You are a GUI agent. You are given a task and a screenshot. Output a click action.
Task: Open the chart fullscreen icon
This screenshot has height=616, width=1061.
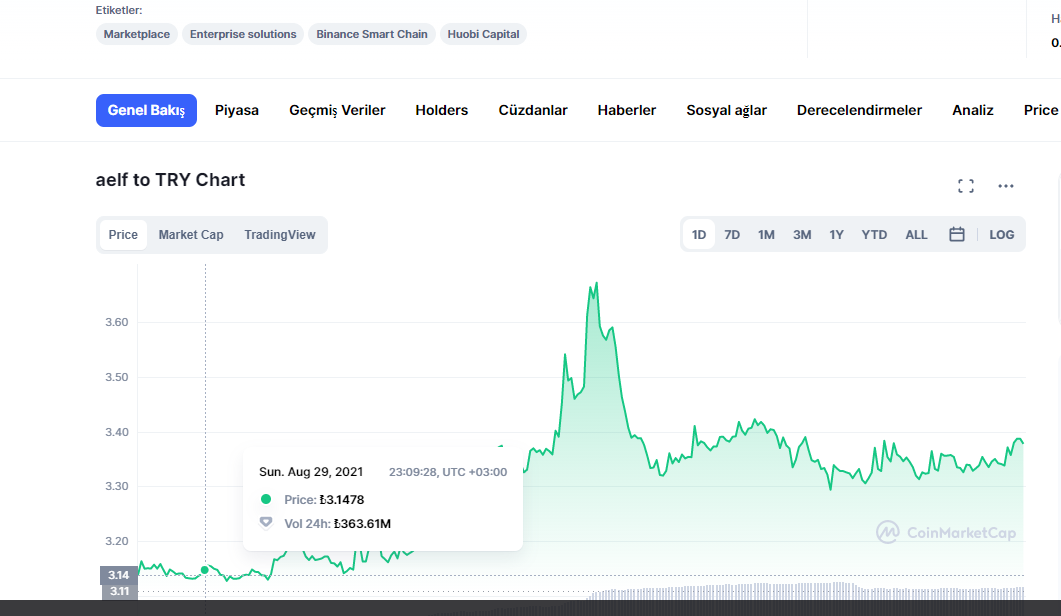[966, 186]
